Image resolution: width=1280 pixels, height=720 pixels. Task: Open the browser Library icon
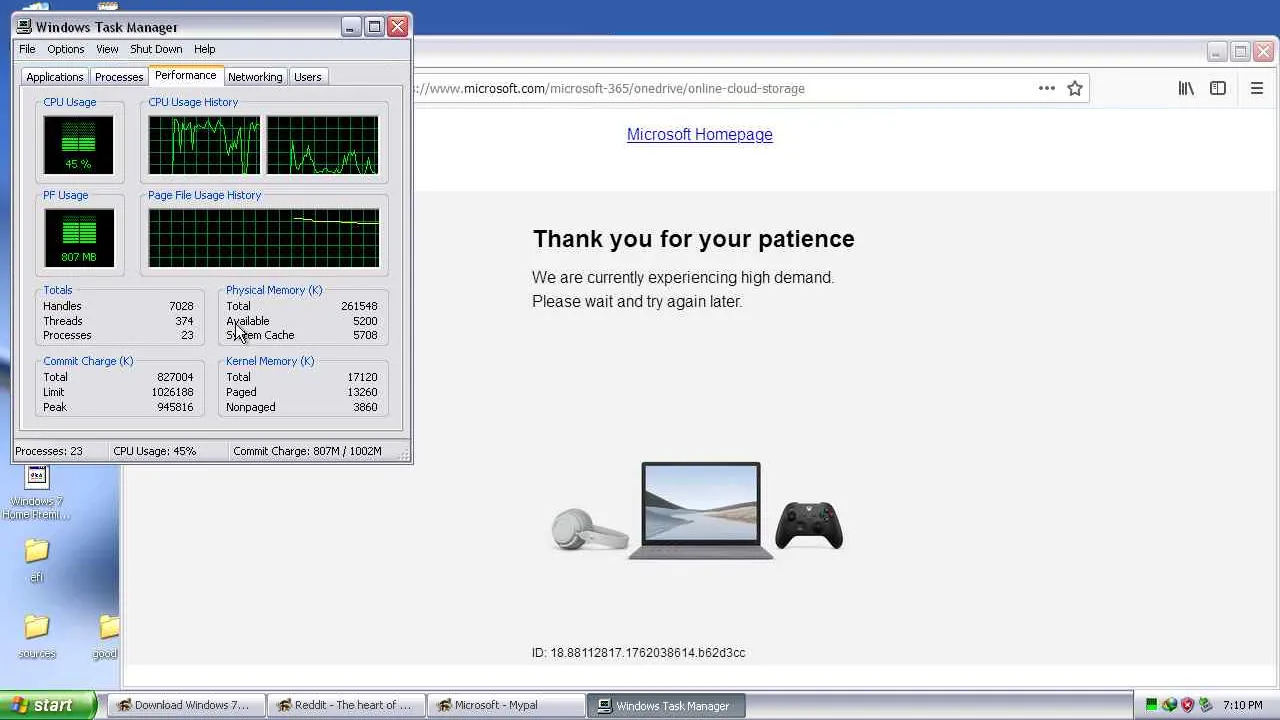(x=1186, y=88)
